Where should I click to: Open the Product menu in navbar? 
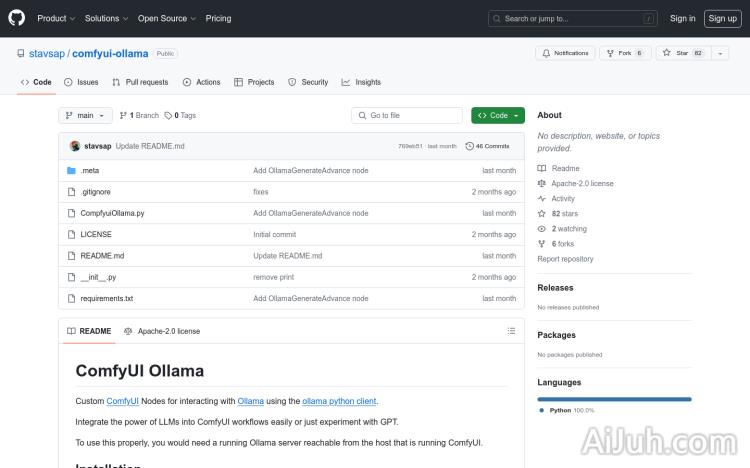pos(55,18)
